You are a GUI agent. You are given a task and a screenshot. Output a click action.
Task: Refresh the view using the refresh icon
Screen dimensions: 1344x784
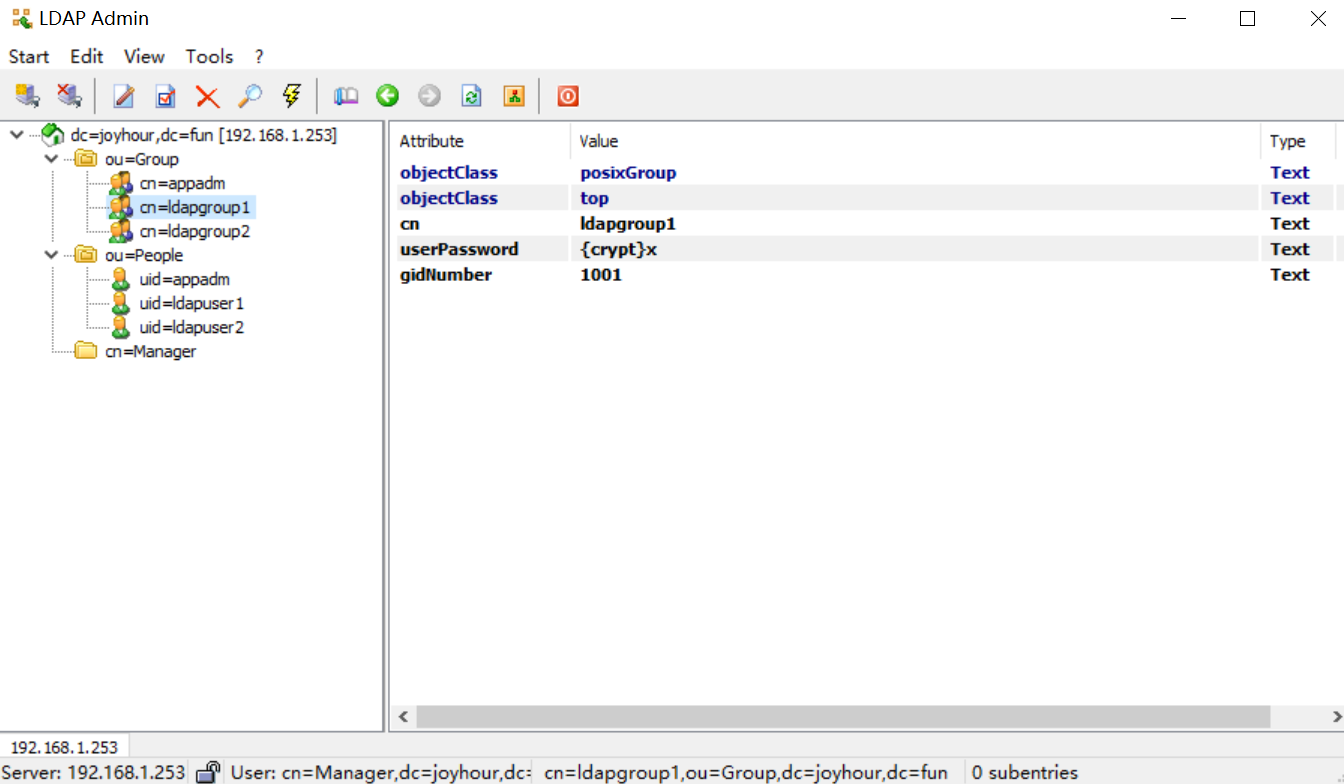[x=471, y=96]
